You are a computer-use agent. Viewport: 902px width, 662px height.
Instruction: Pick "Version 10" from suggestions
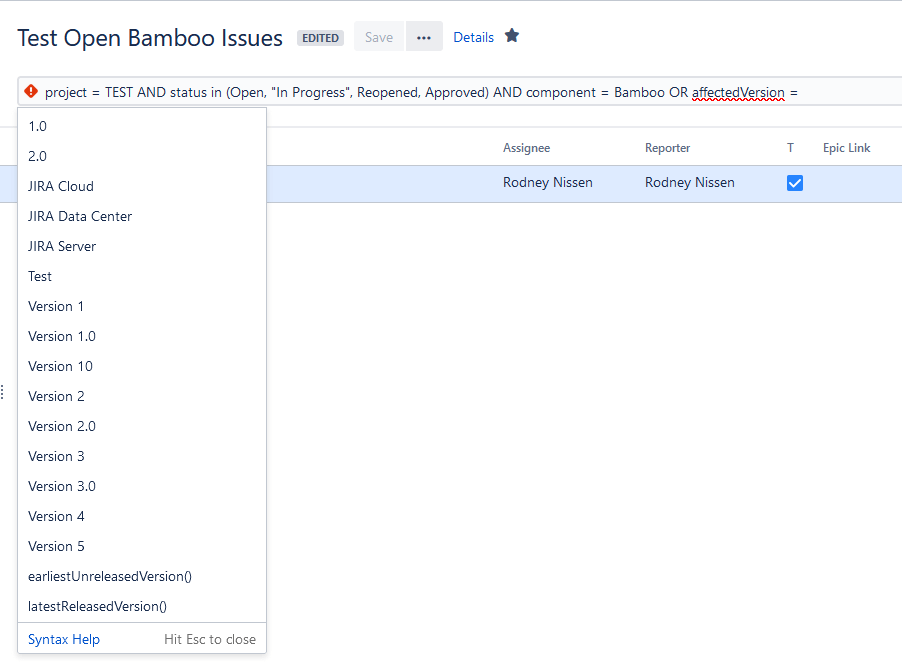click(x=60, y=366)
